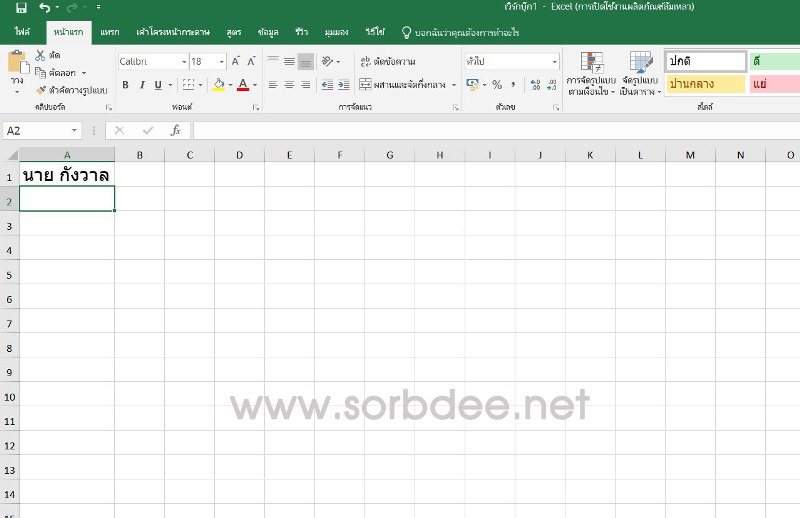This screenshot has width=800, height=518.
Task: Toggle Italic formatting
Action: coord(143,85)
